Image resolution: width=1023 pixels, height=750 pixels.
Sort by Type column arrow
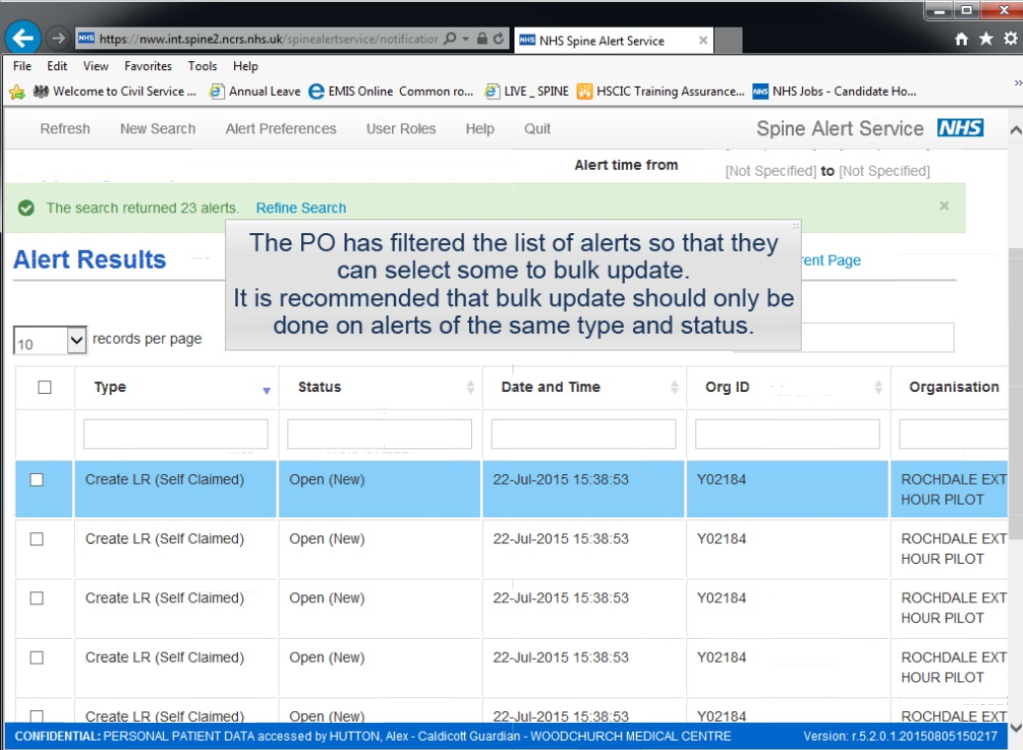click(x=266, y=391)
